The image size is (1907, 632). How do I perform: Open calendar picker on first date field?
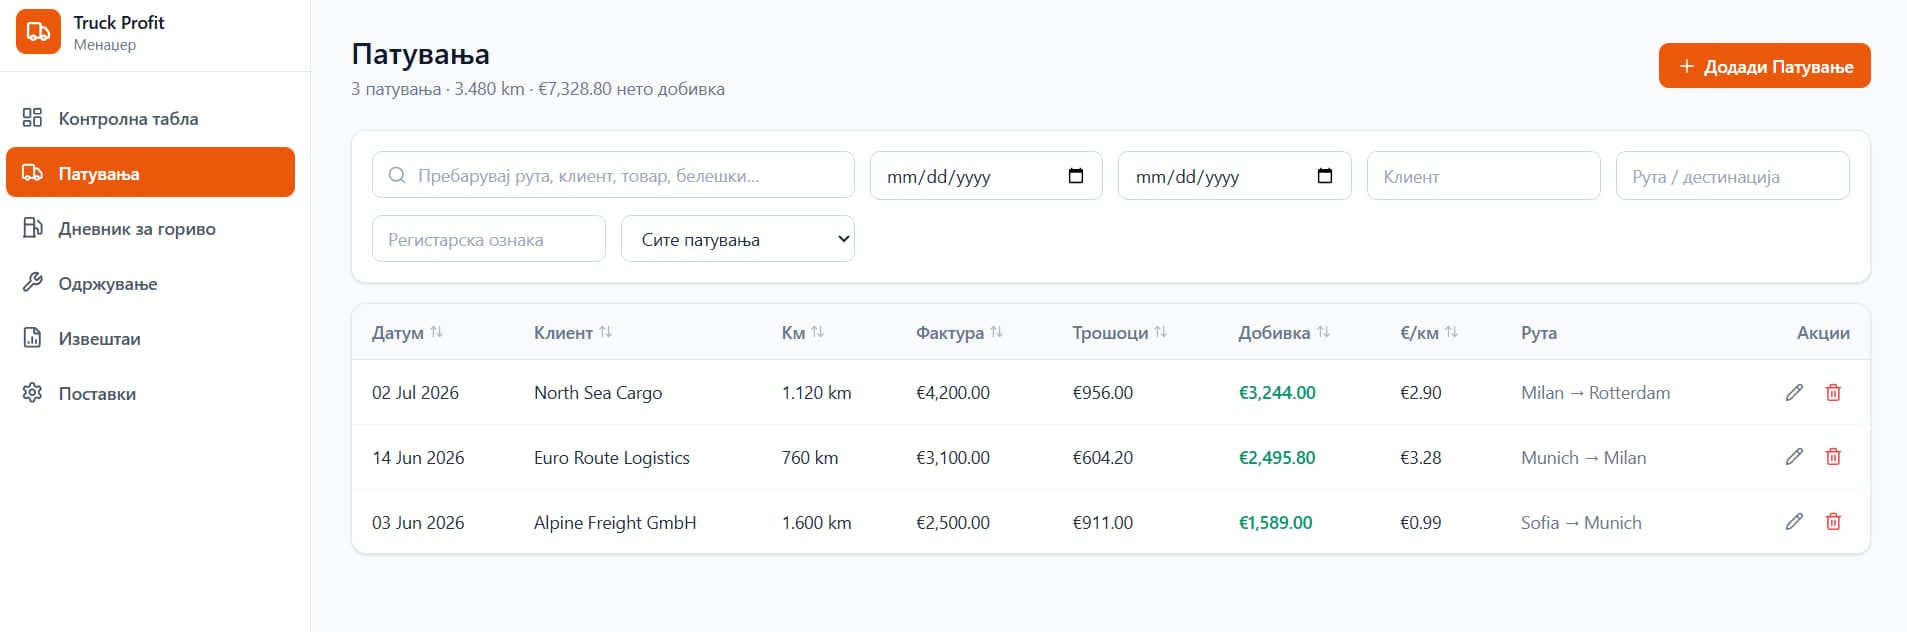[x=1076, y=176]
